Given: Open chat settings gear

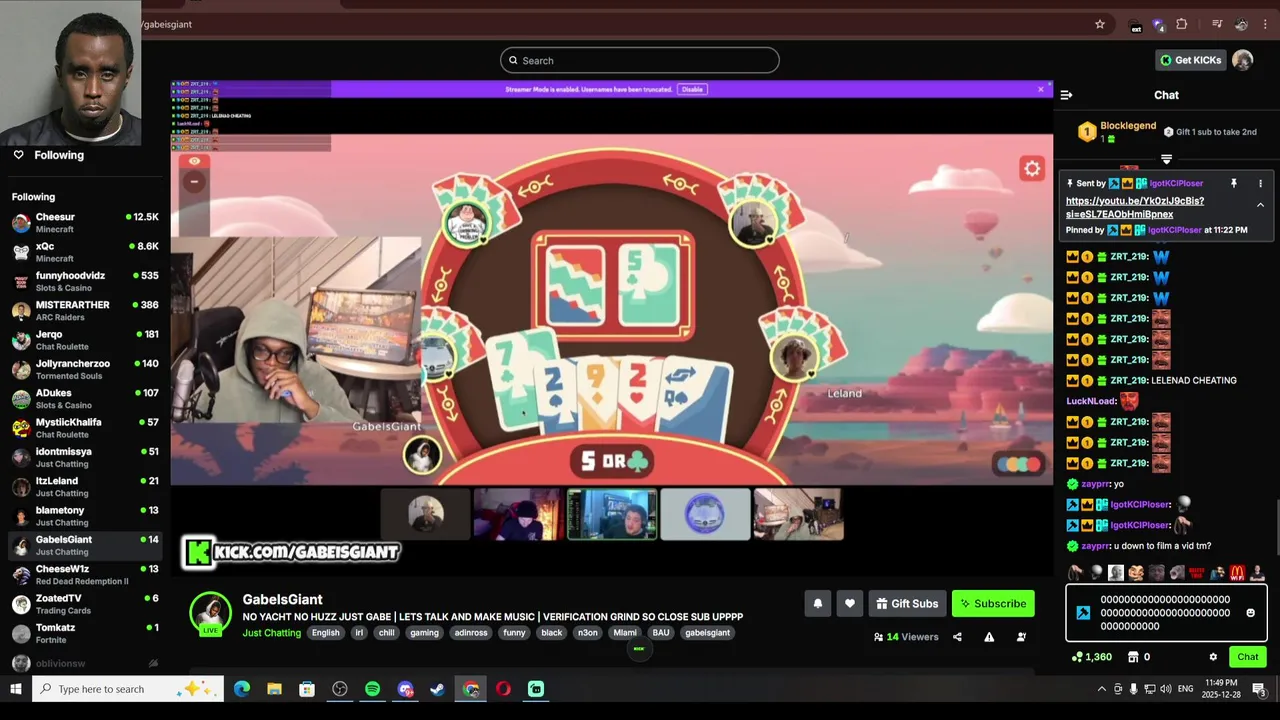Looking at the screenshot, I should click(x=1213, y=657).
